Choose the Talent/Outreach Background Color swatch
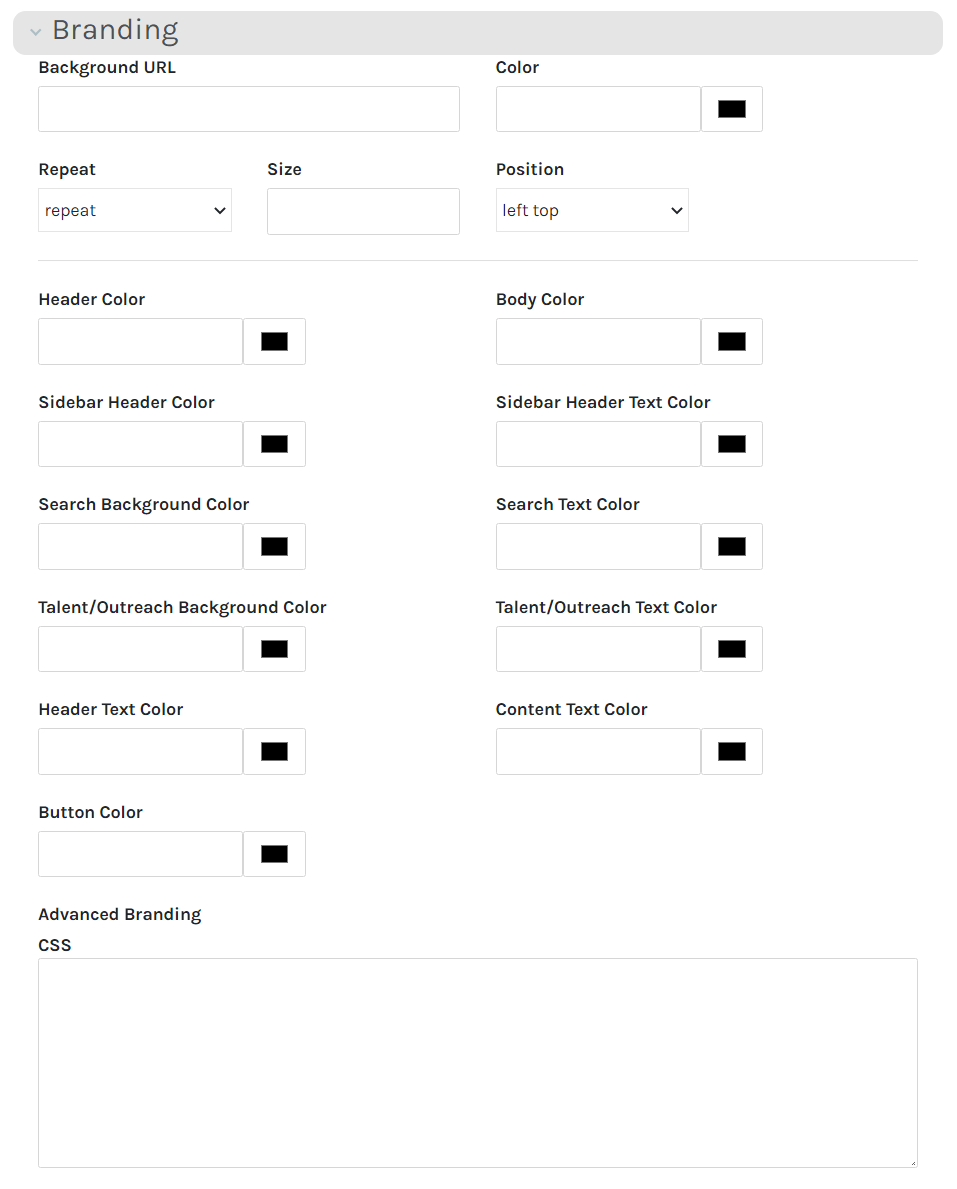 coord(274,649)
